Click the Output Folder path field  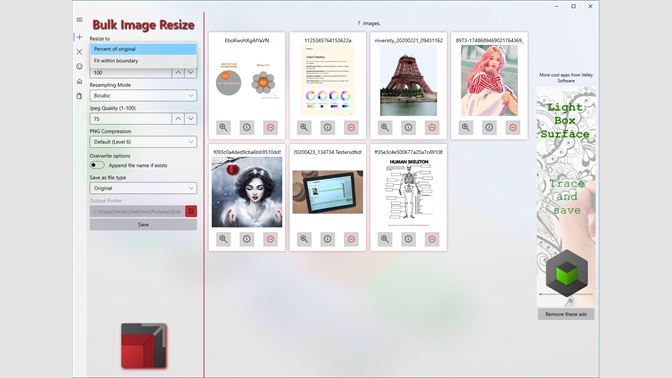point(137,211)
